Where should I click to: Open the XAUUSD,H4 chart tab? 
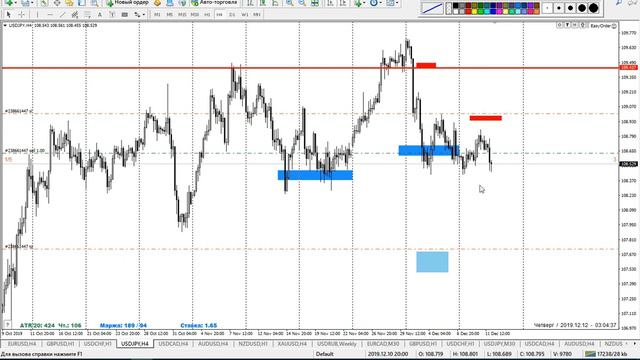click(292, 344)
